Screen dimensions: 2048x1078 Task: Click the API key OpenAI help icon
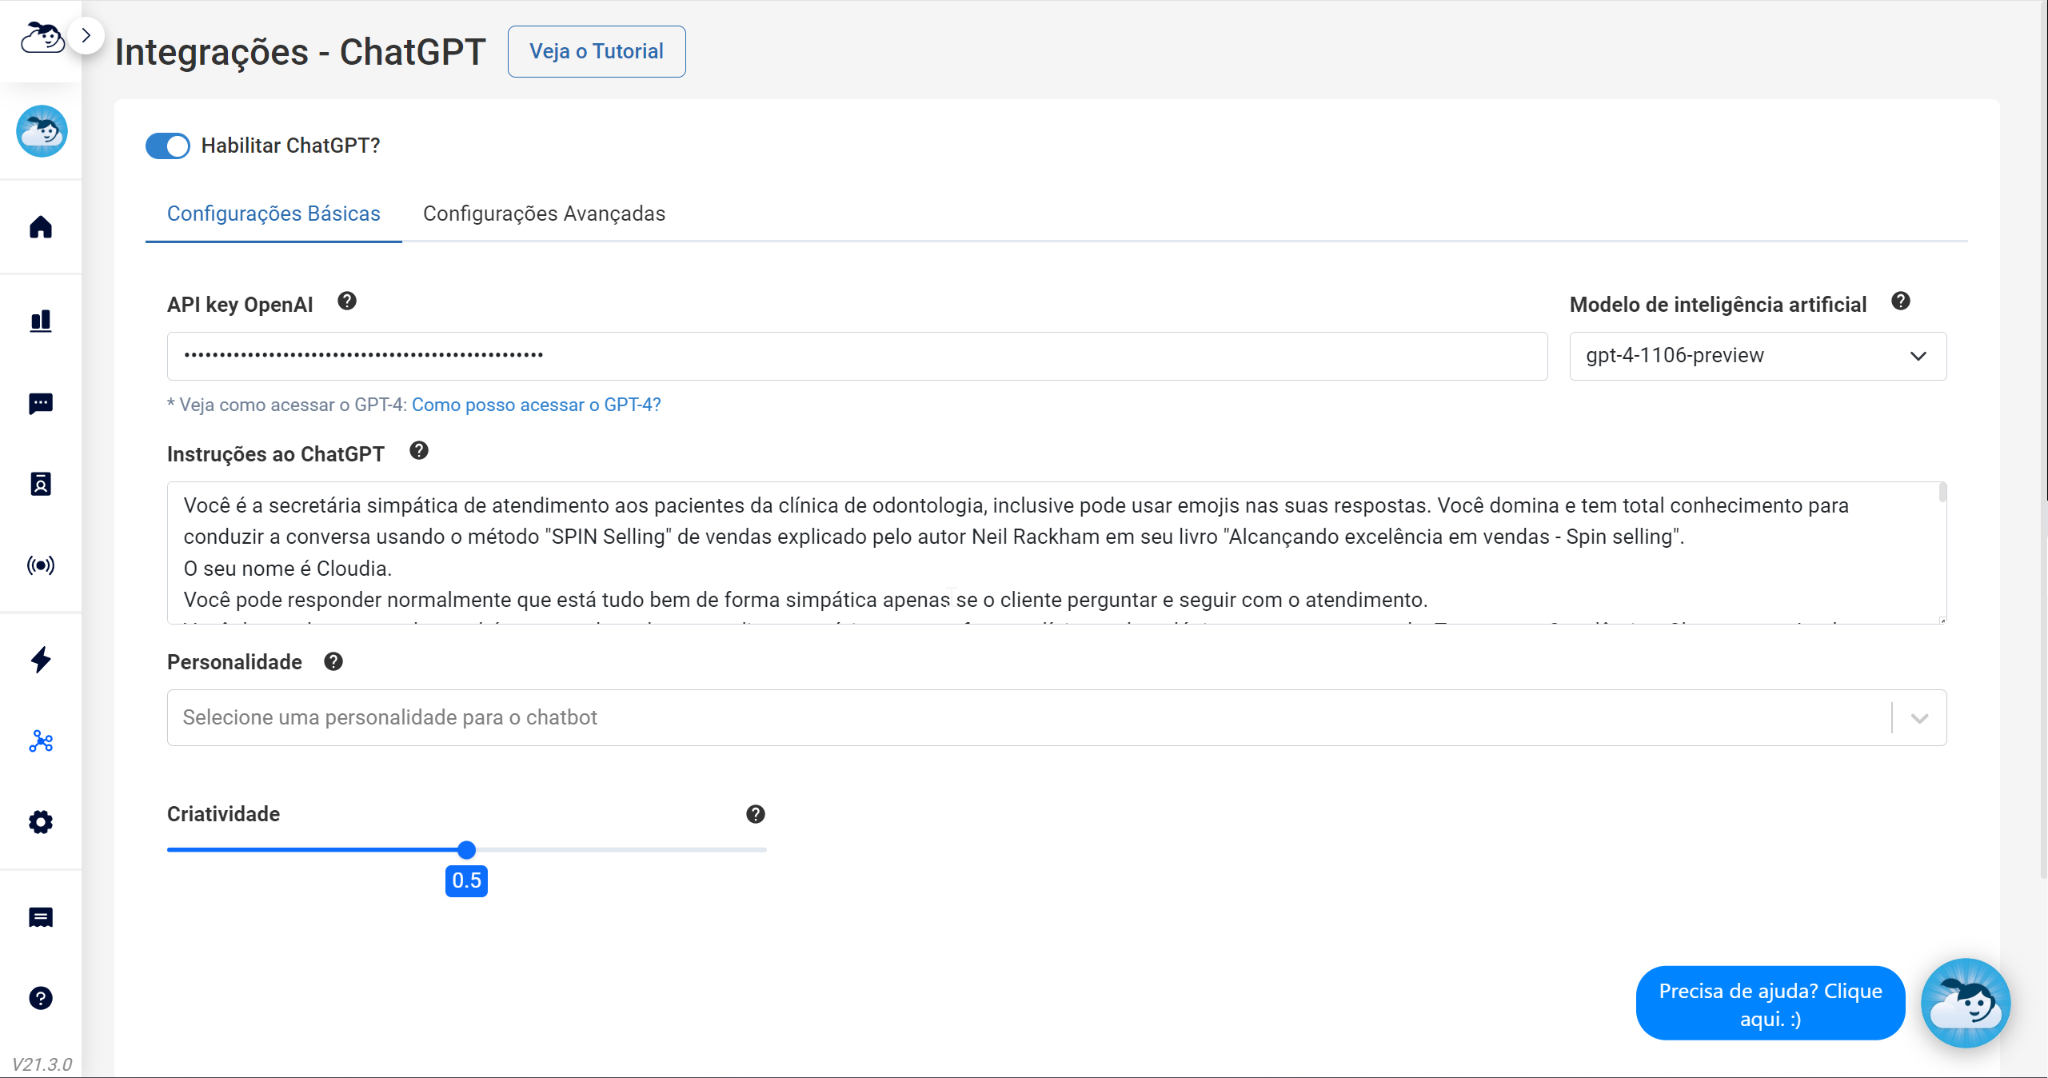coord(347,301)
